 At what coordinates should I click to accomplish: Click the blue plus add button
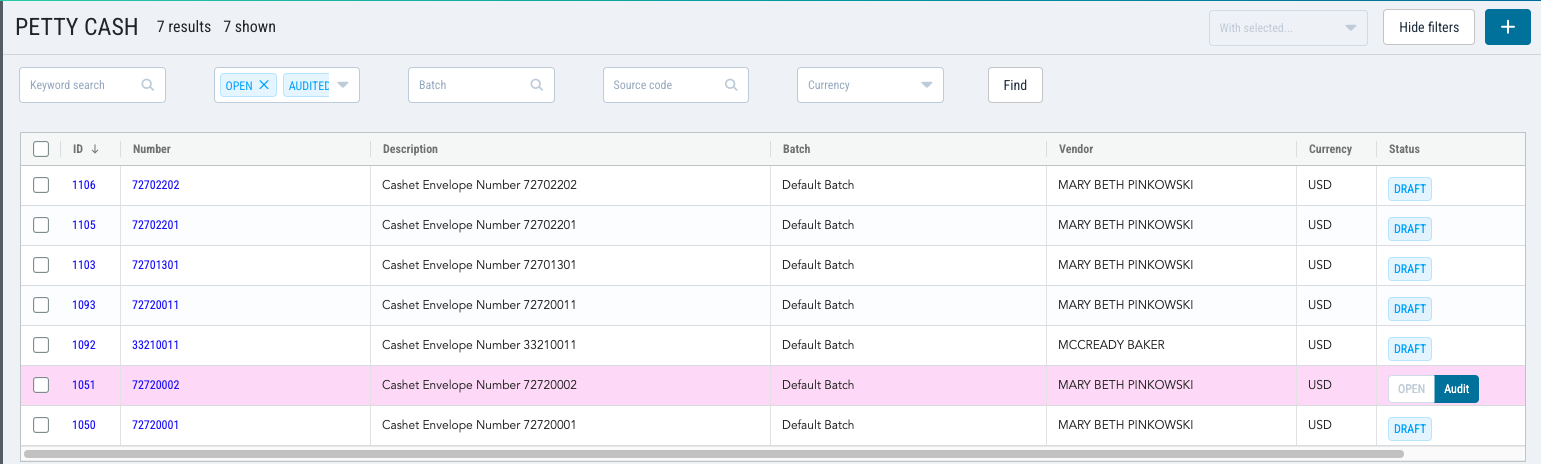click(x=1508, y=27)
